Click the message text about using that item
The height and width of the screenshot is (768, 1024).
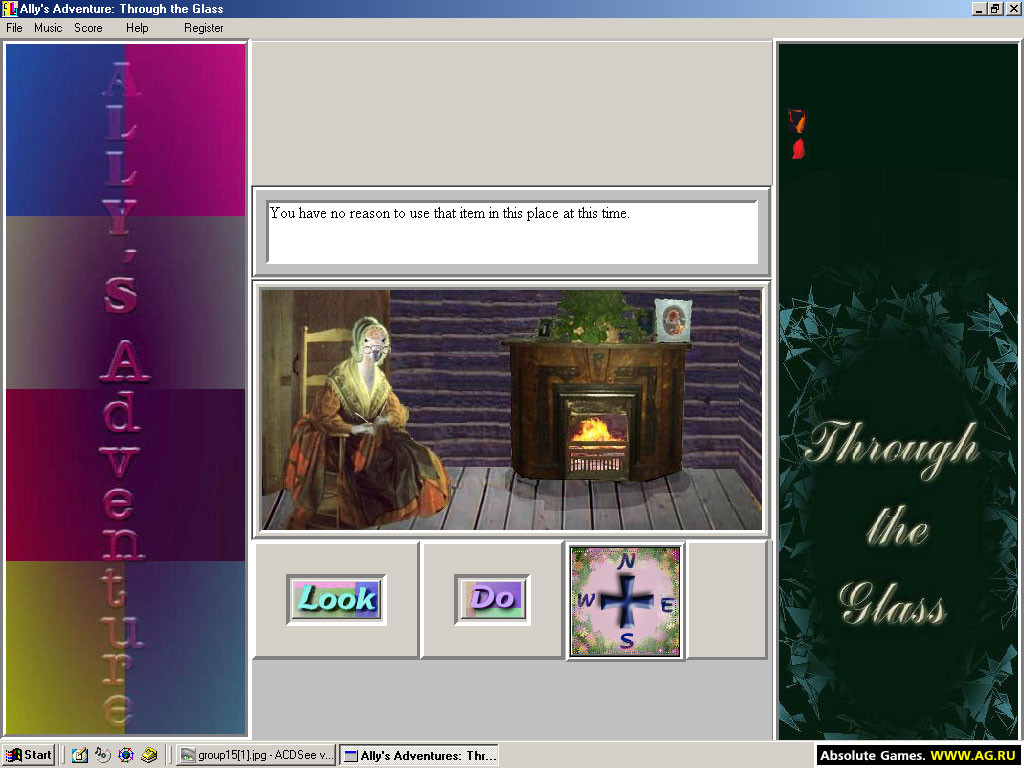(x=450, y=214)
